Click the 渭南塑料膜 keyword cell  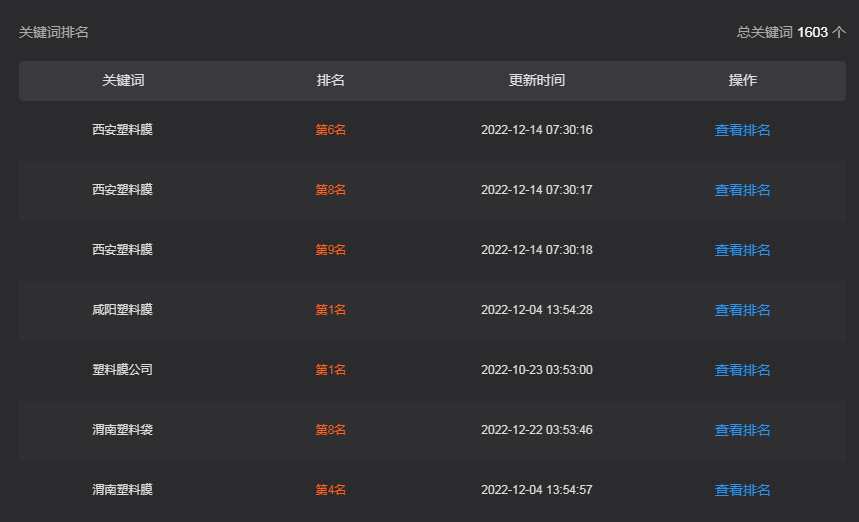tap(122, 490)
